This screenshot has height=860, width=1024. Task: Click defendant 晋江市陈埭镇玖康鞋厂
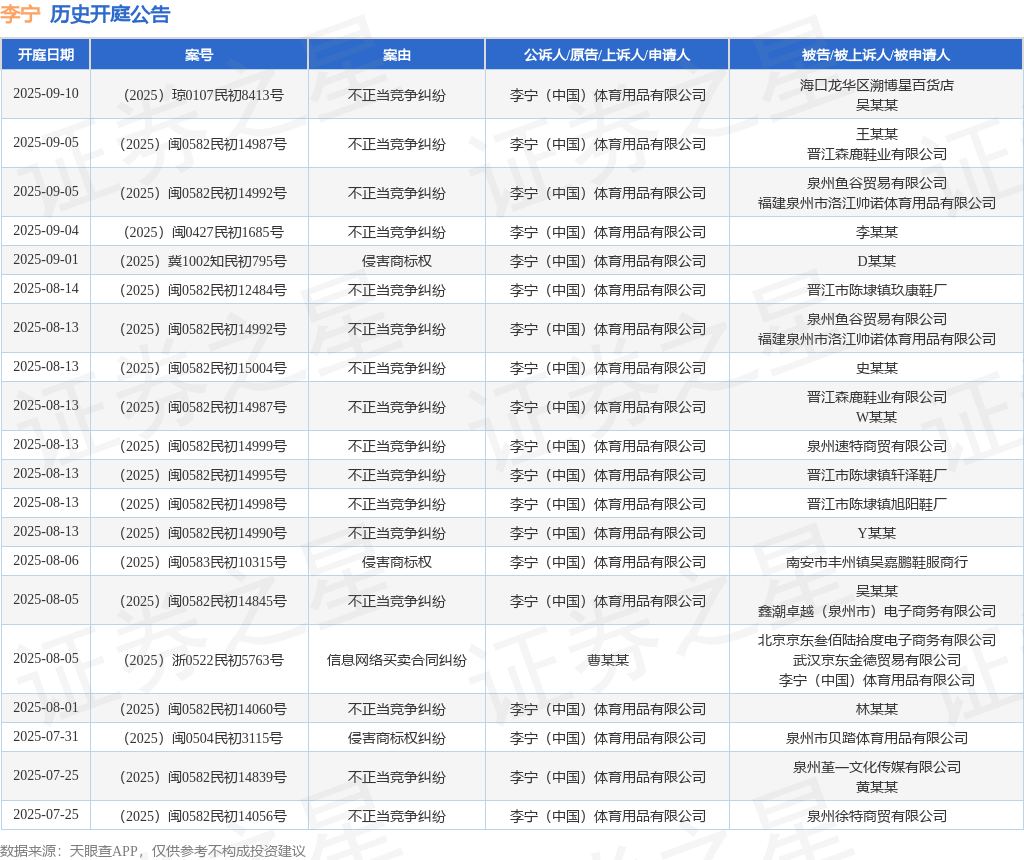point(876,290)
